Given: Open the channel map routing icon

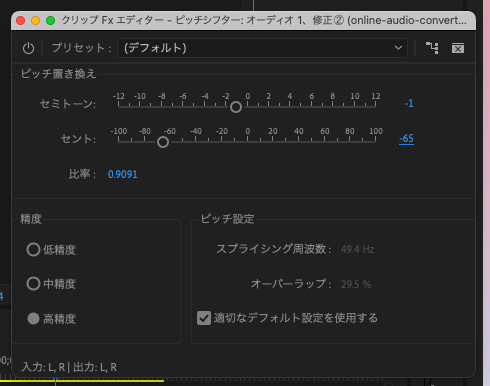Looking at the screenshot, I should tap(432, 48).
